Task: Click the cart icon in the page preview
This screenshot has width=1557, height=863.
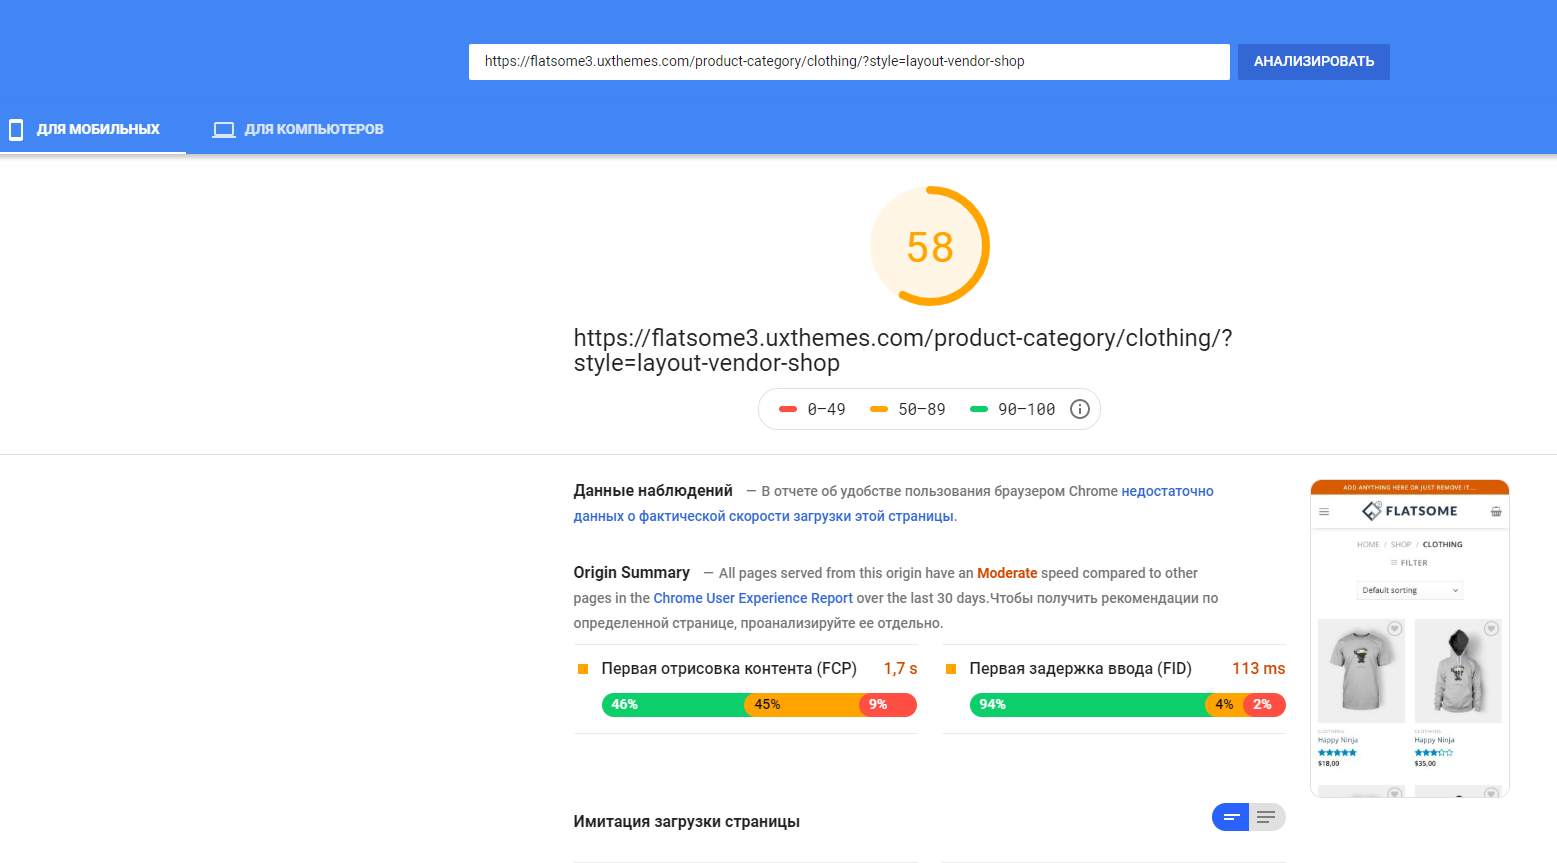Action: [1496, 512]
